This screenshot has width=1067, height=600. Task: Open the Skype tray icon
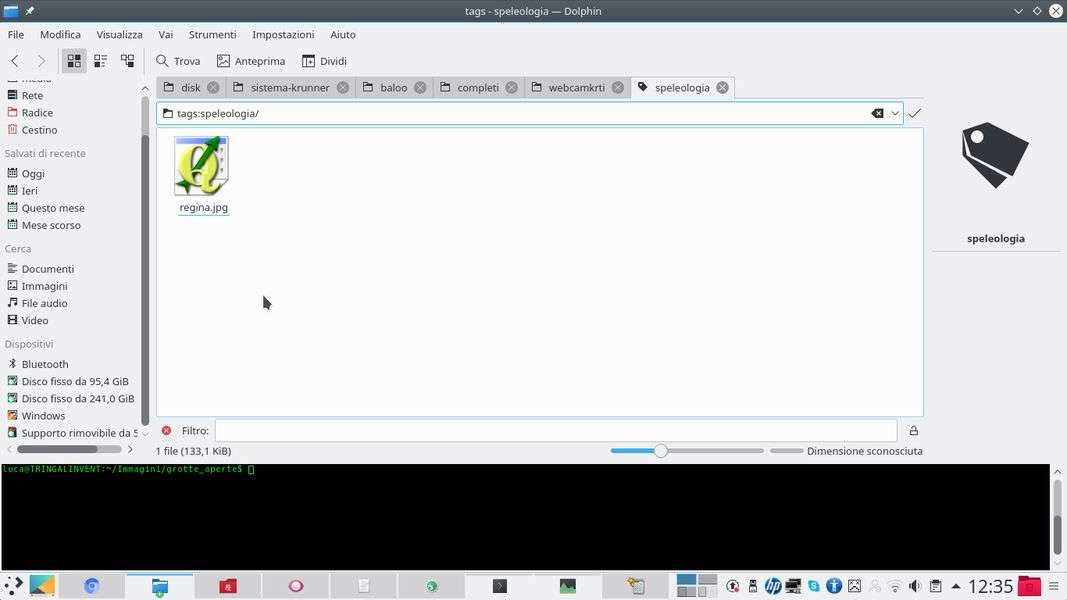[x=814, y=586]
